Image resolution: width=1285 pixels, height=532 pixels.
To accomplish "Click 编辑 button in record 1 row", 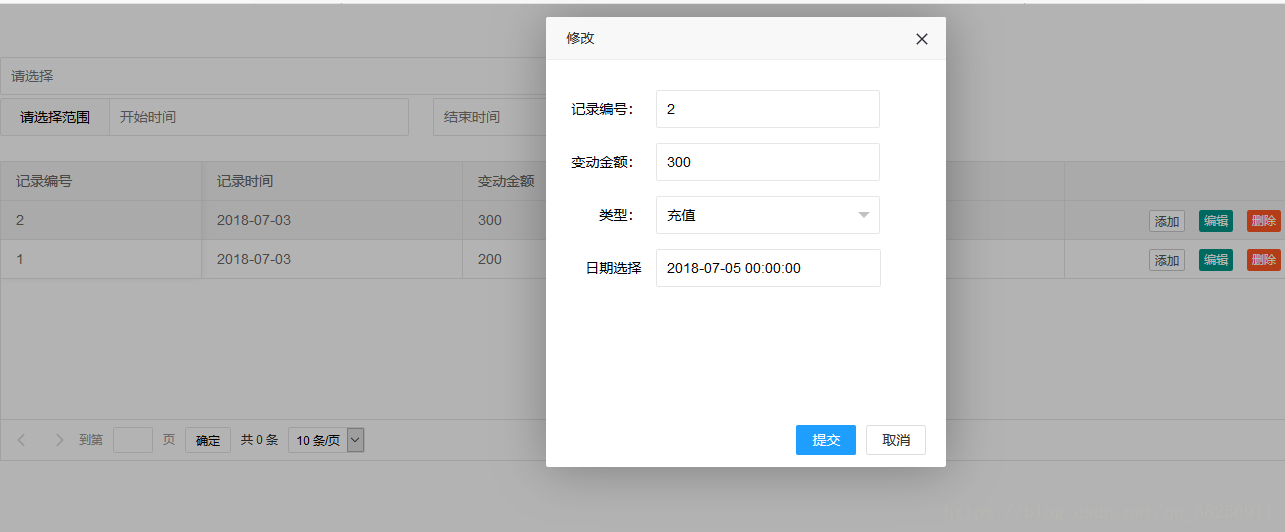I will (1216, 260).
